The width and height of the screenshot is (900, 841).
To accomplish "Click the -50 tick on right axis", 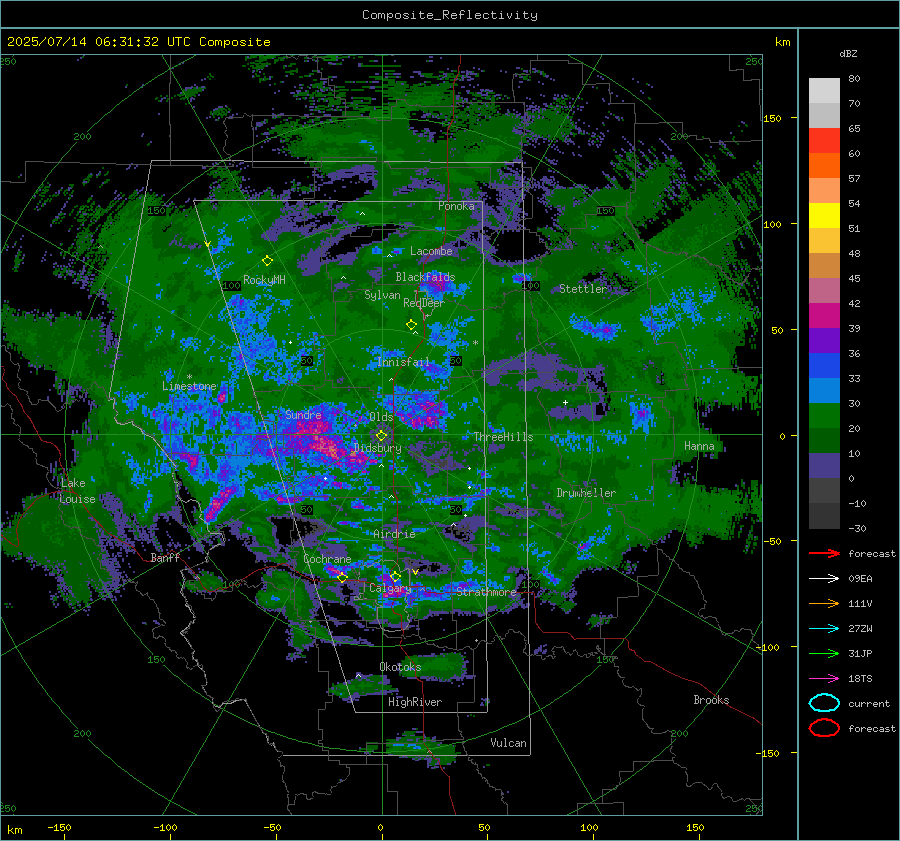I will click(774, 541).
